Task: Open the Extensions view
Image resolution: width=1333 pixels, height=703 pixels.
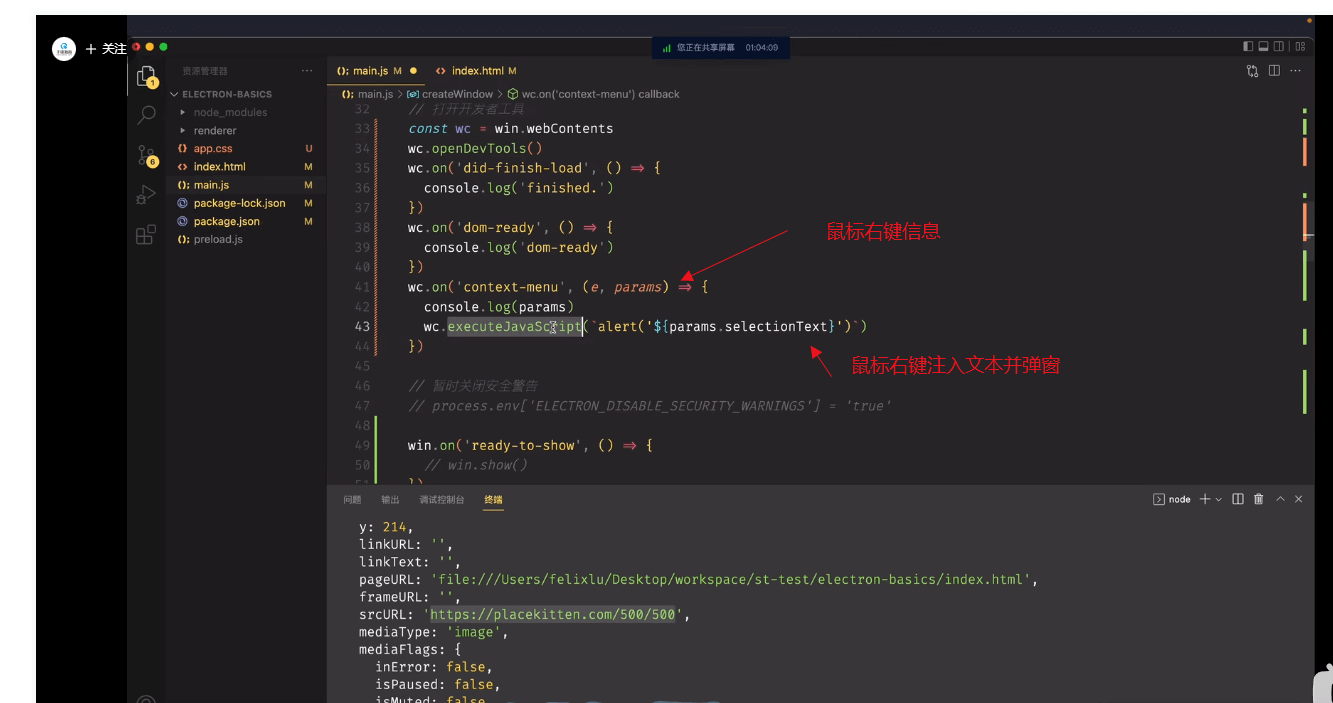Action: coord(146,235)
